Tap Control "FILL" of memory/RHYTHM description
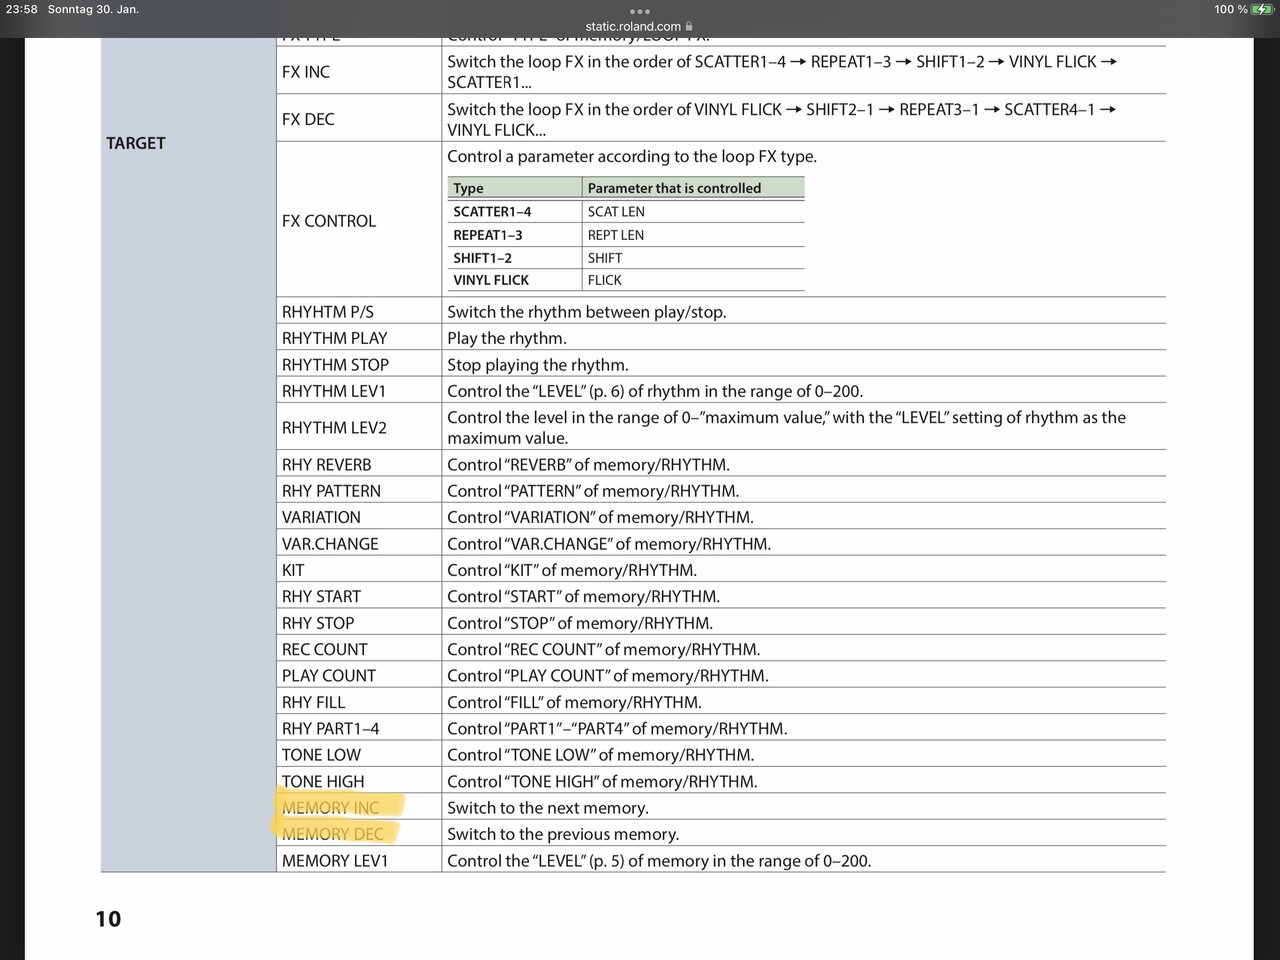 [x=574, y=702]
